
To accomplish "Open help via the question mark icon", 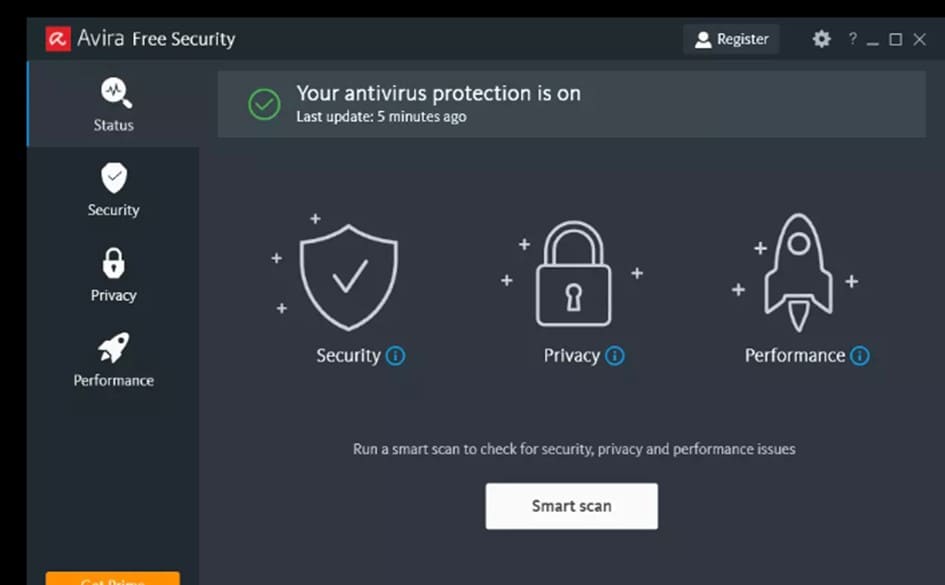I will 851,39.
